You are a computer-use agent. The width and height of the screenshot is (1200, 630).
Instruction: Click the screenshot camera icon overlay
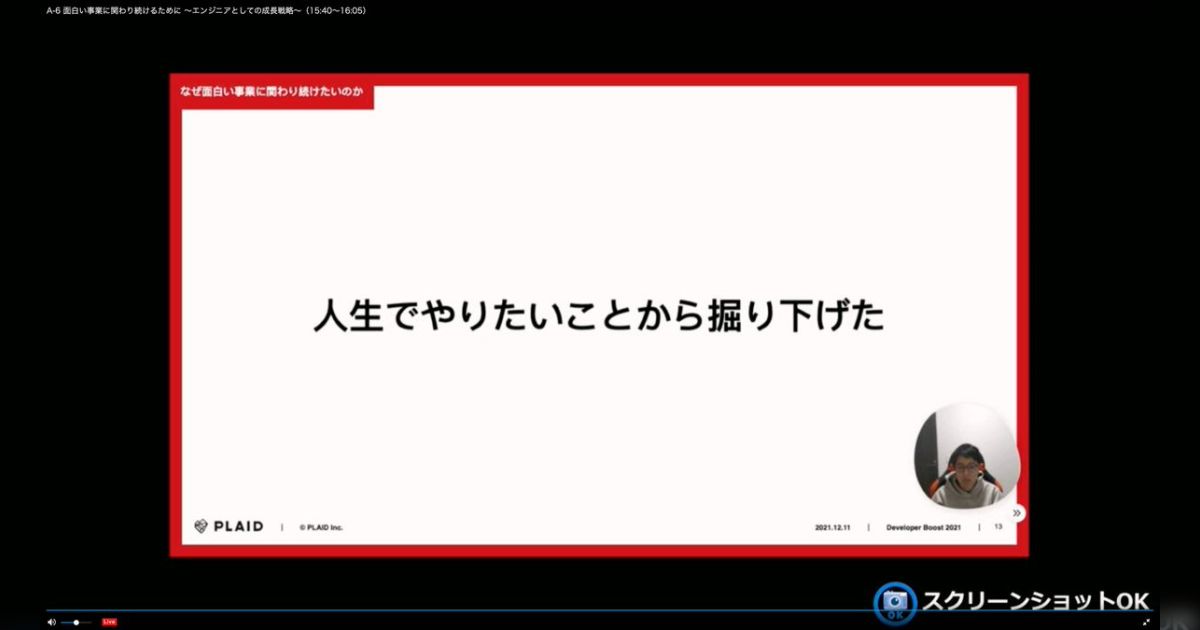coord(897,600)
